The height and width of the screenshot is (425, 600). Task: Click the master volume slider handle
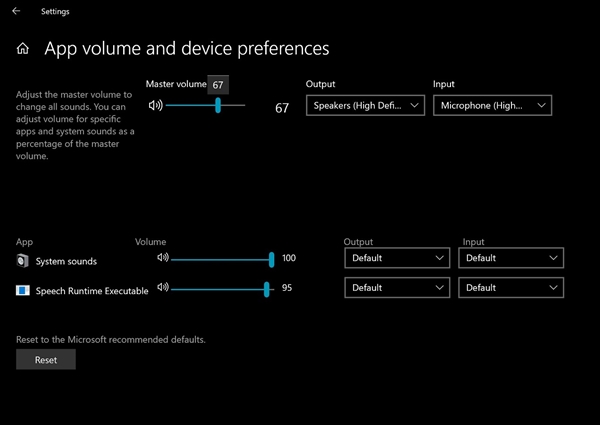tap(218, 105)
